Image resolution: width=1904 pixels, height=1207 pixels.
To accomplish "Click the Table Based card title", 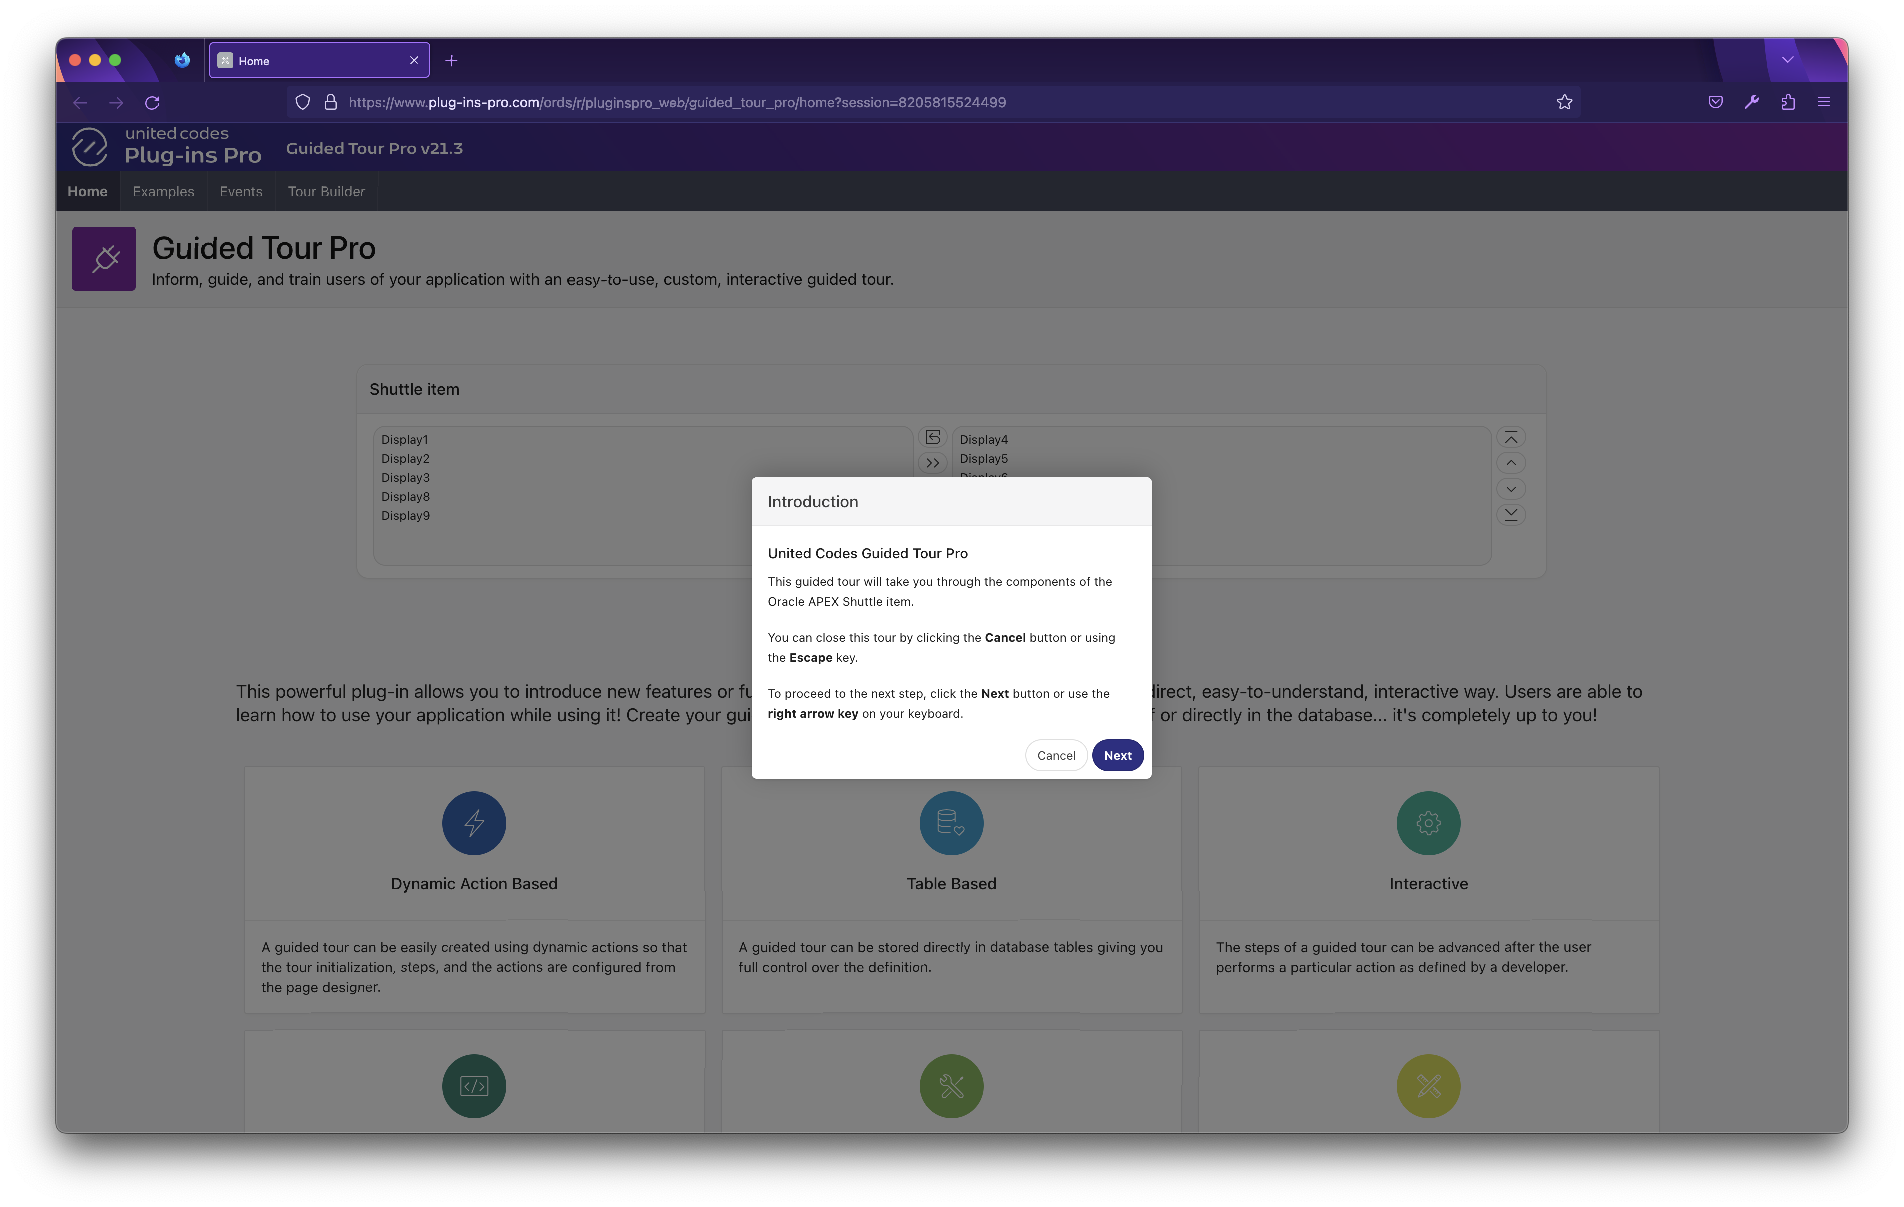I will tap(951, 883).
